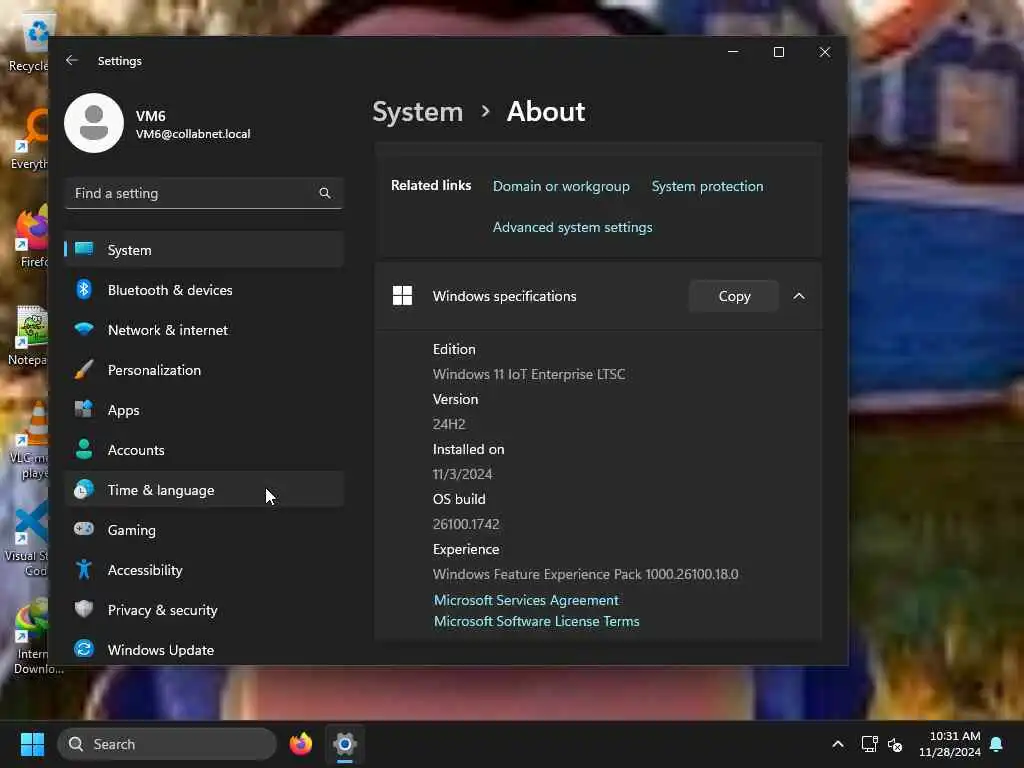Collapse the Windows specifications section

(799, 296)
